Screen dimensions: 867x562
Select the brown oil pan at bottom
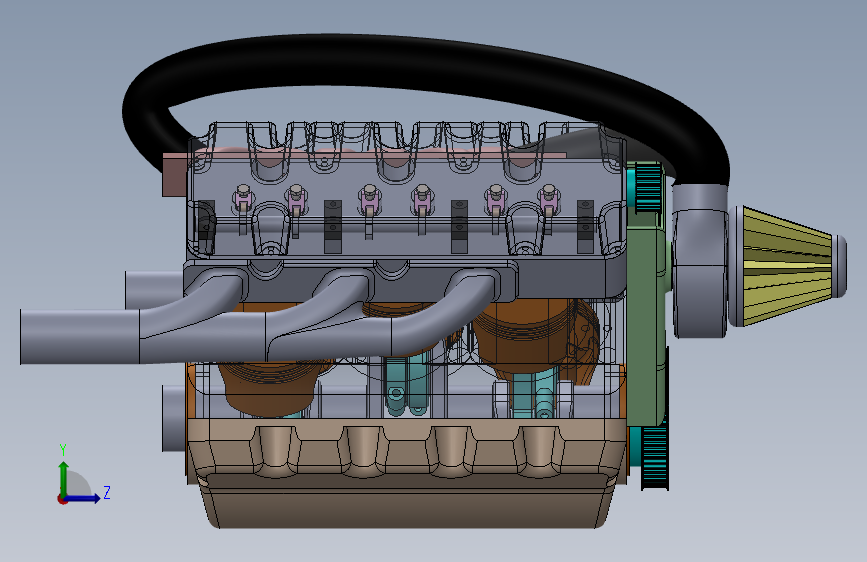pyautogui.click(x=408, y=473)
